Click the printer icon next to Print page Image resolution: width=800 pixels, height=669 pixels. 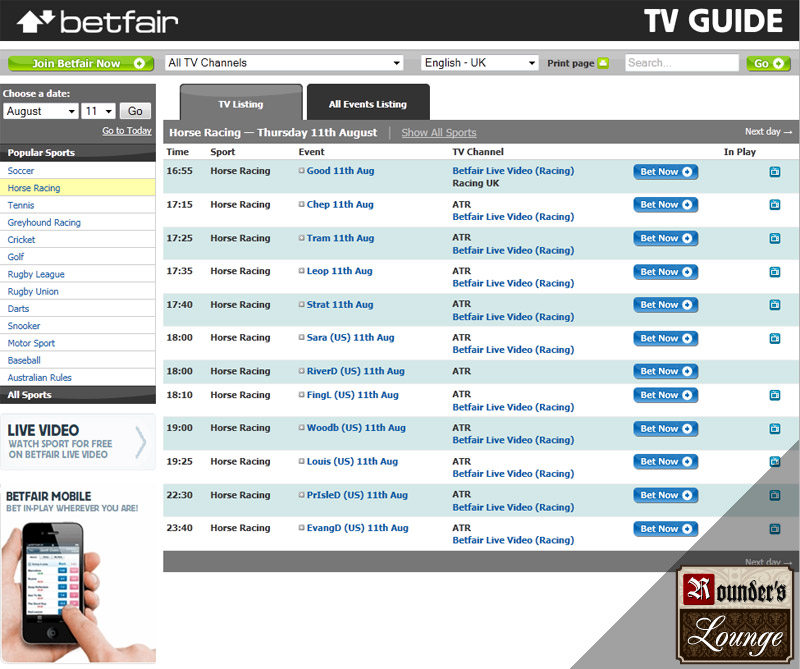click(x=603, y=63)
